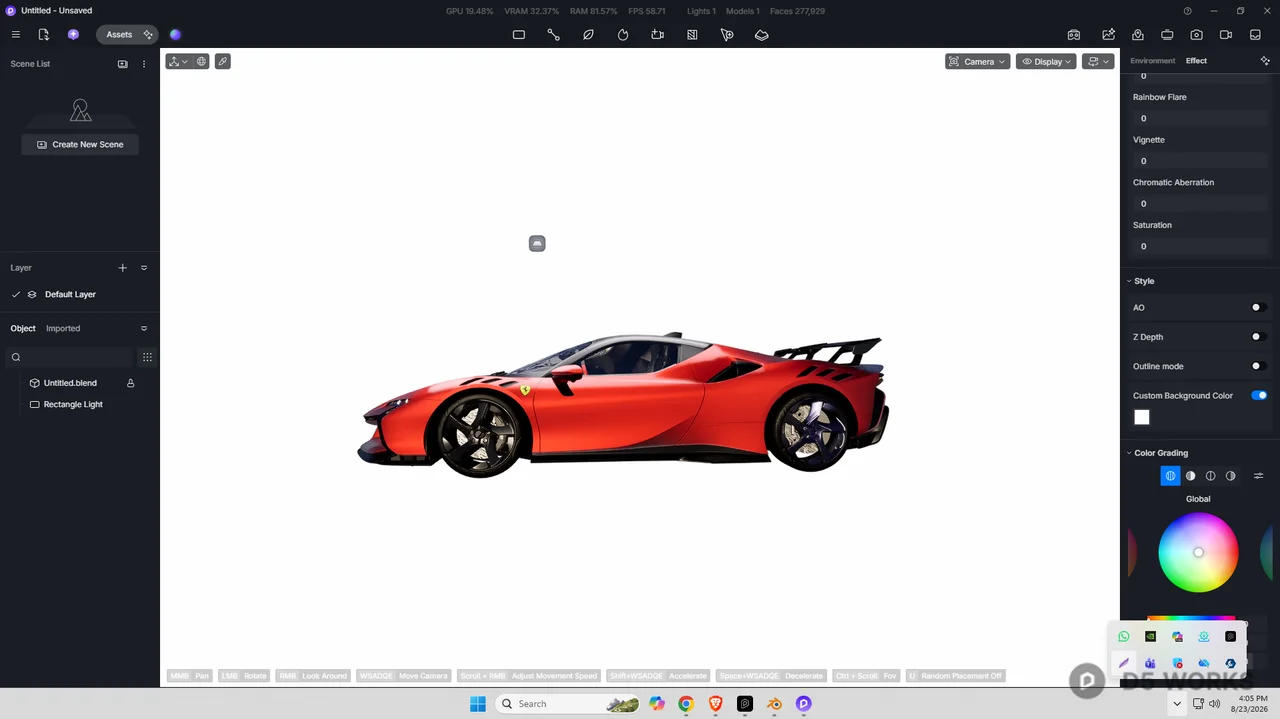Select Shadows color grading mode button
The height and width of the screenshot is (719, 1280).
[1191, 476]
